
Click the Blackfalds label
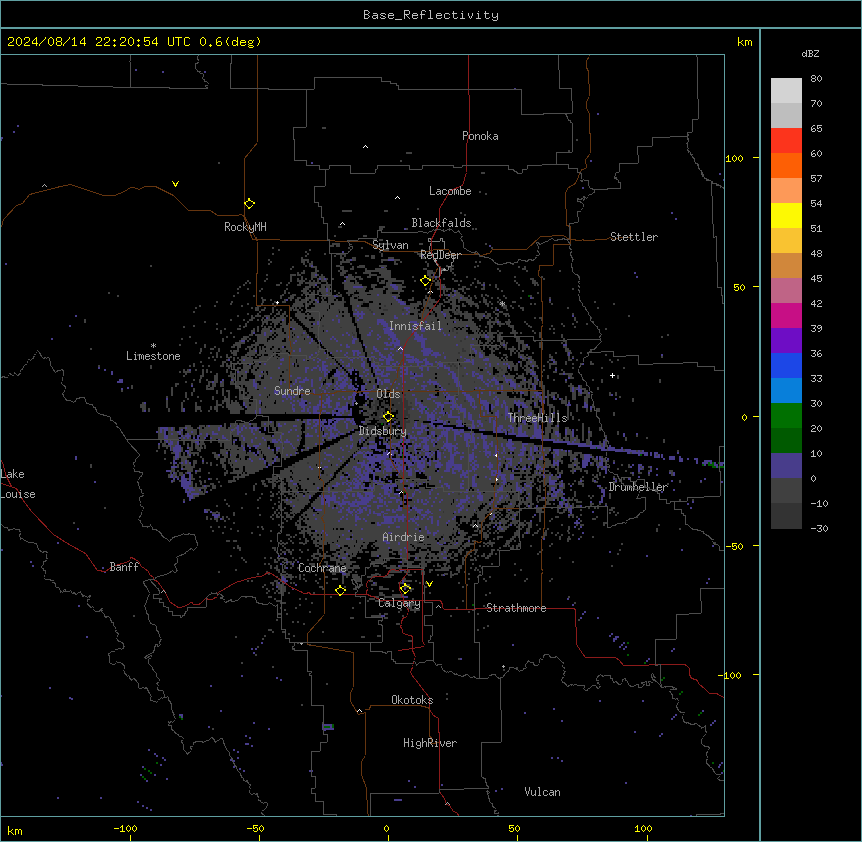click(441, 223)
